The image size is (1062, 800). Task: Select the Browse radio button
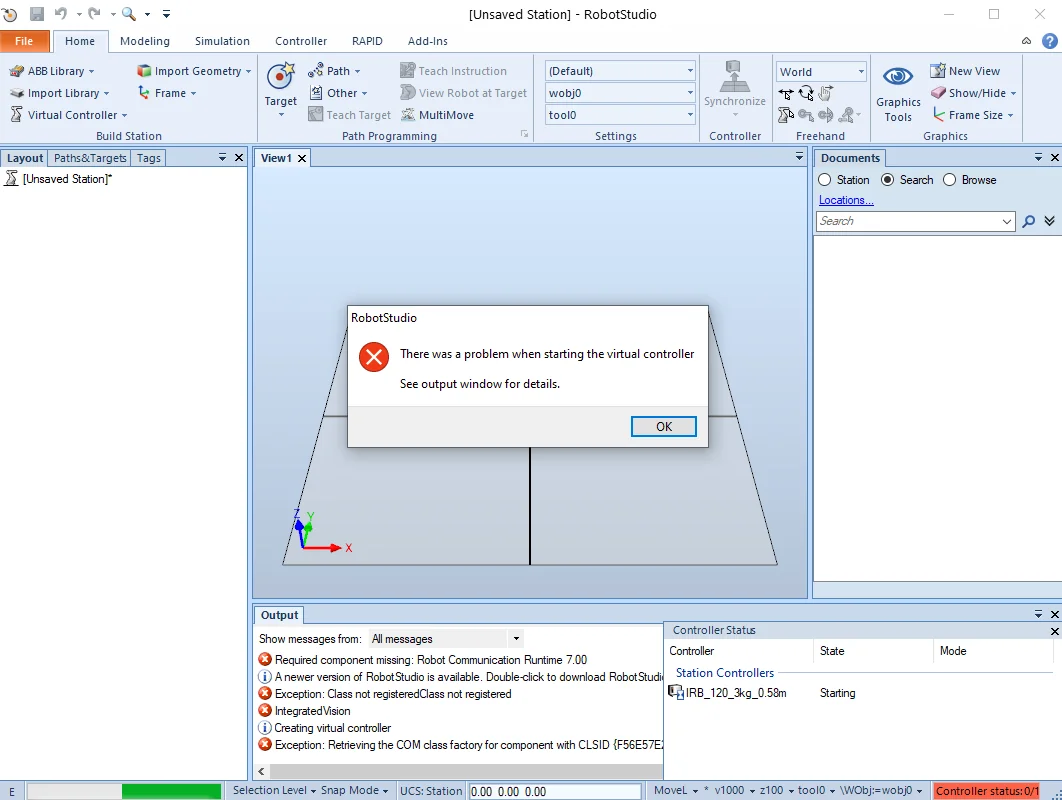[x=950, y=180]
